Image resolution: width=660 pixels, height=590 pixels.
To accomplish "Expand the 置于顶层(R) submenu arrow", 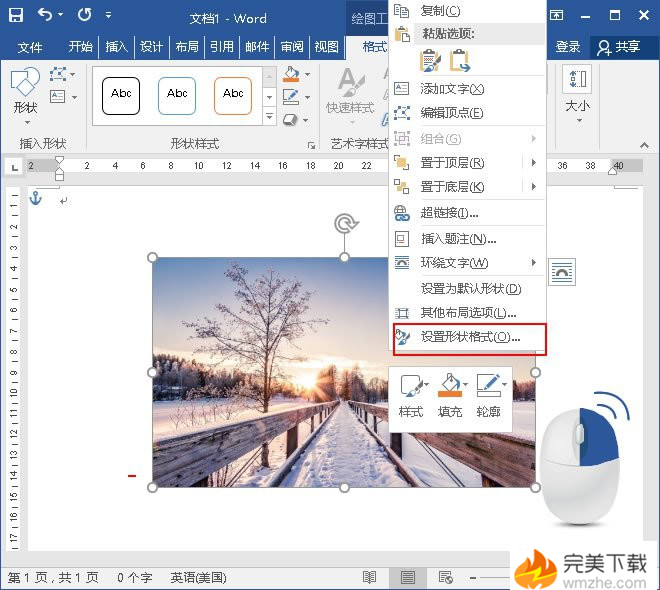I will coord(534,162).
